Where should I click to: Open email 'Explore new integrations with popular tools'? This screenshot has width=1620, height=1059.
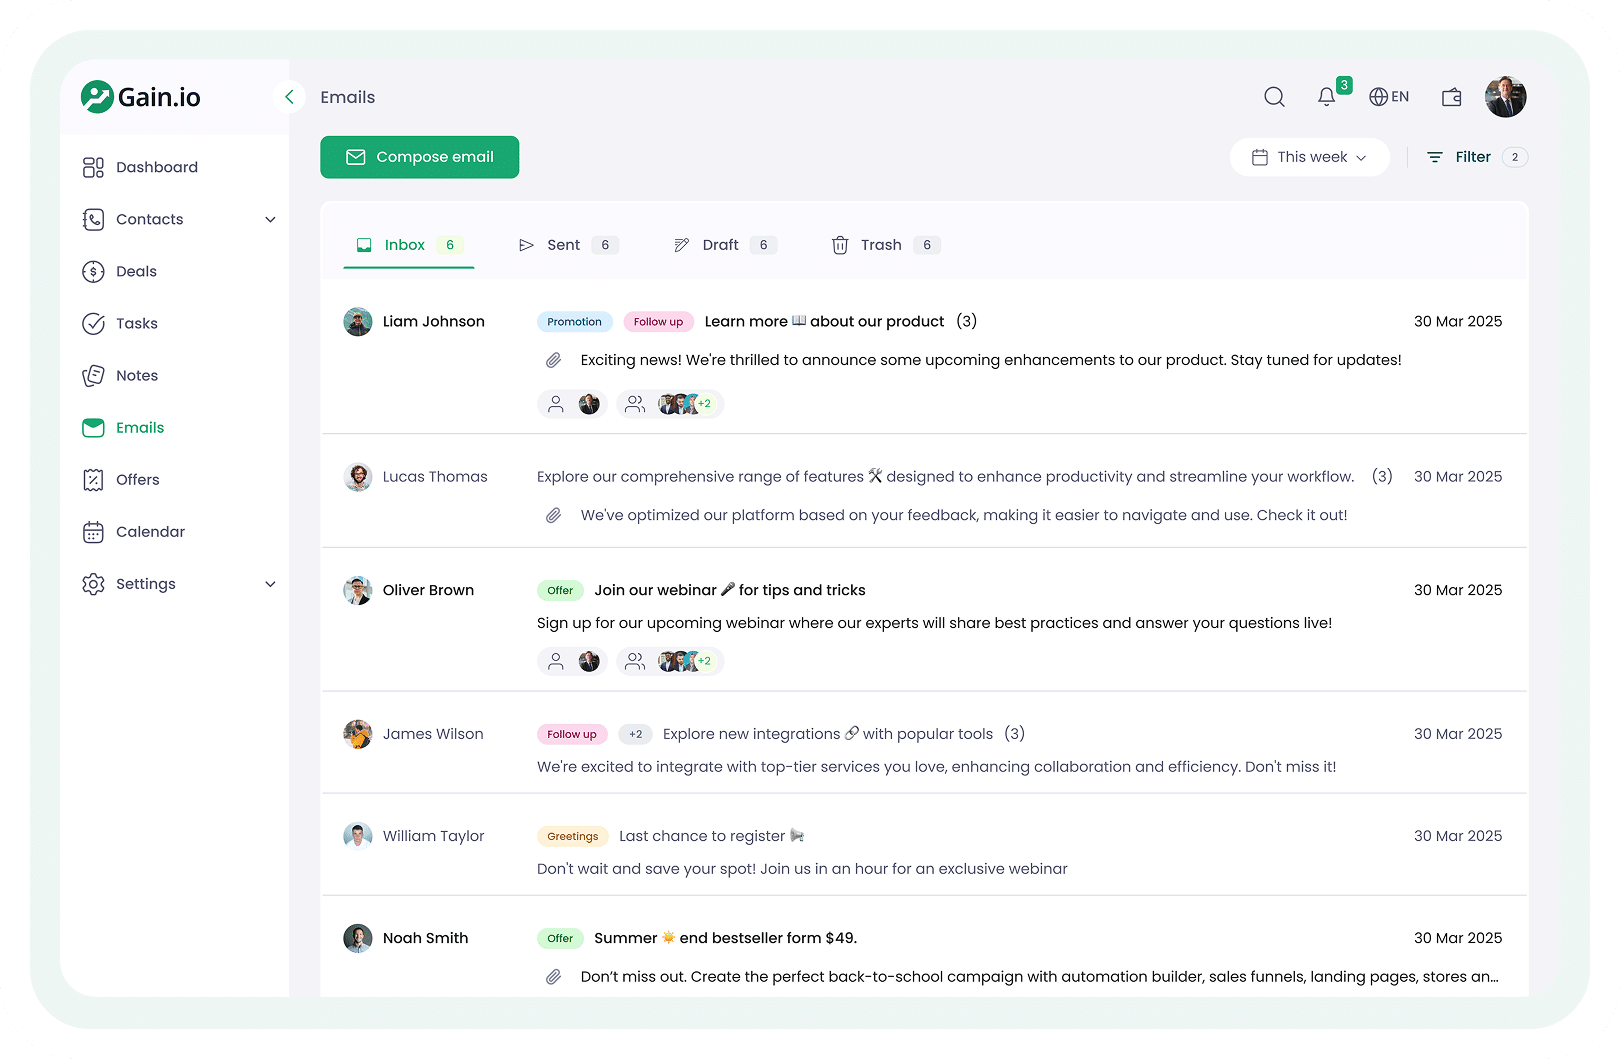tap(827, 734)
